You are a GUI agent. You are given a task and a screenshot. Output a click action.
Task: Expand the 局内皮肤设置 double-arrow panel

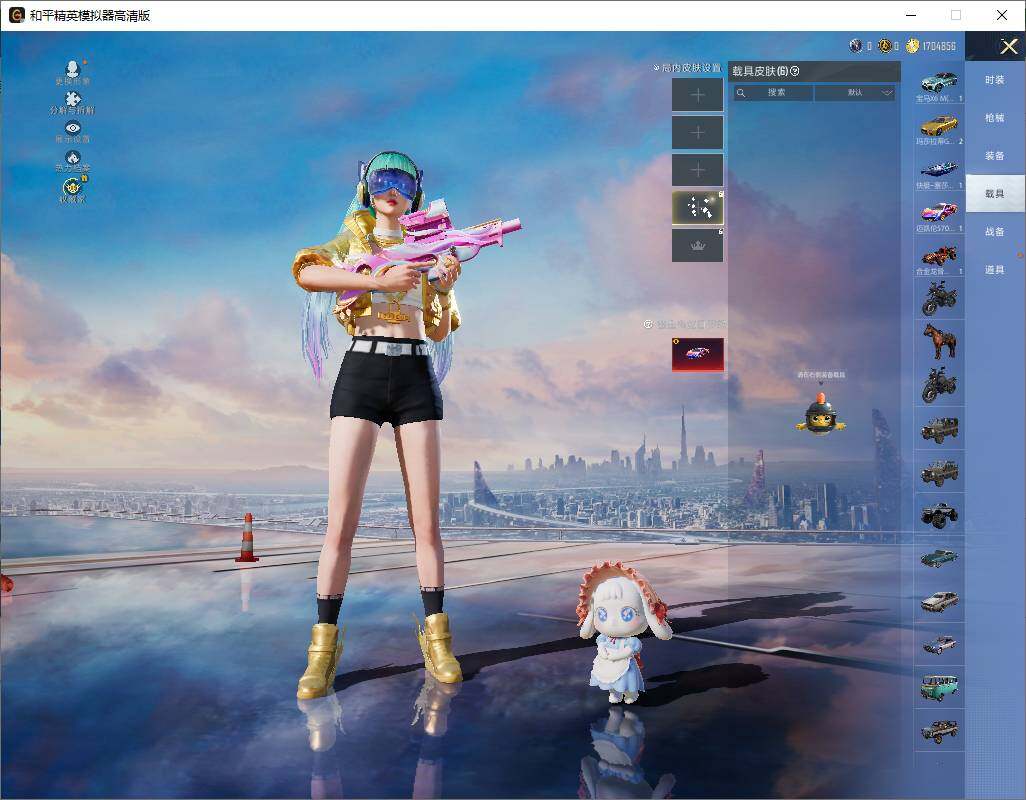click(x=688, y=67)
